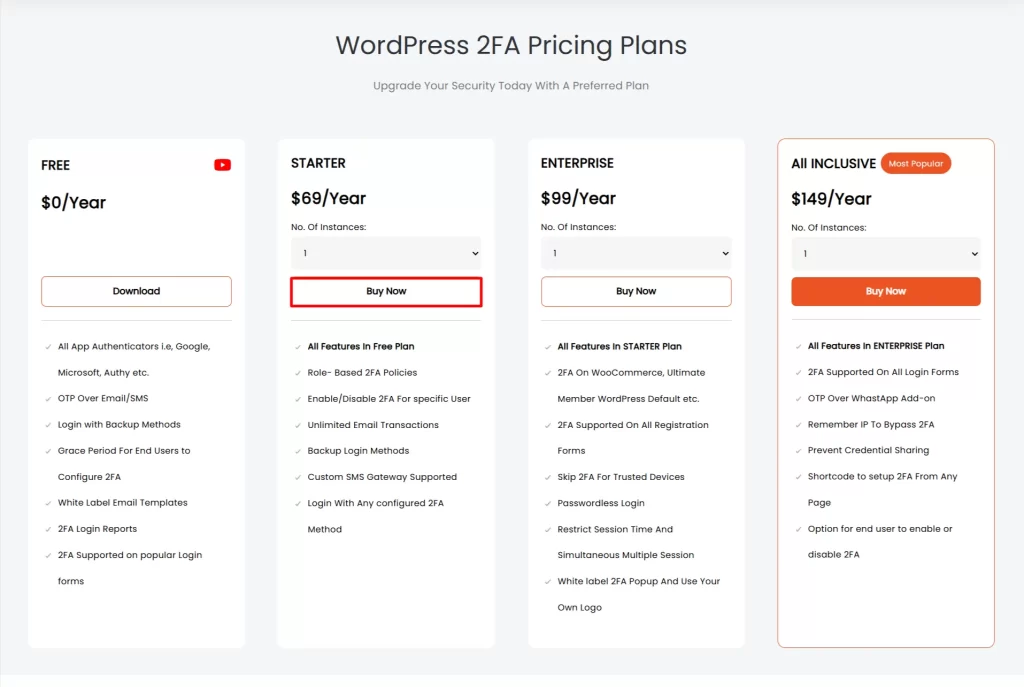Viewport: 1024px width, 687px height.
Task: Select the ENTERPRISE plan title
Action: 577,163
